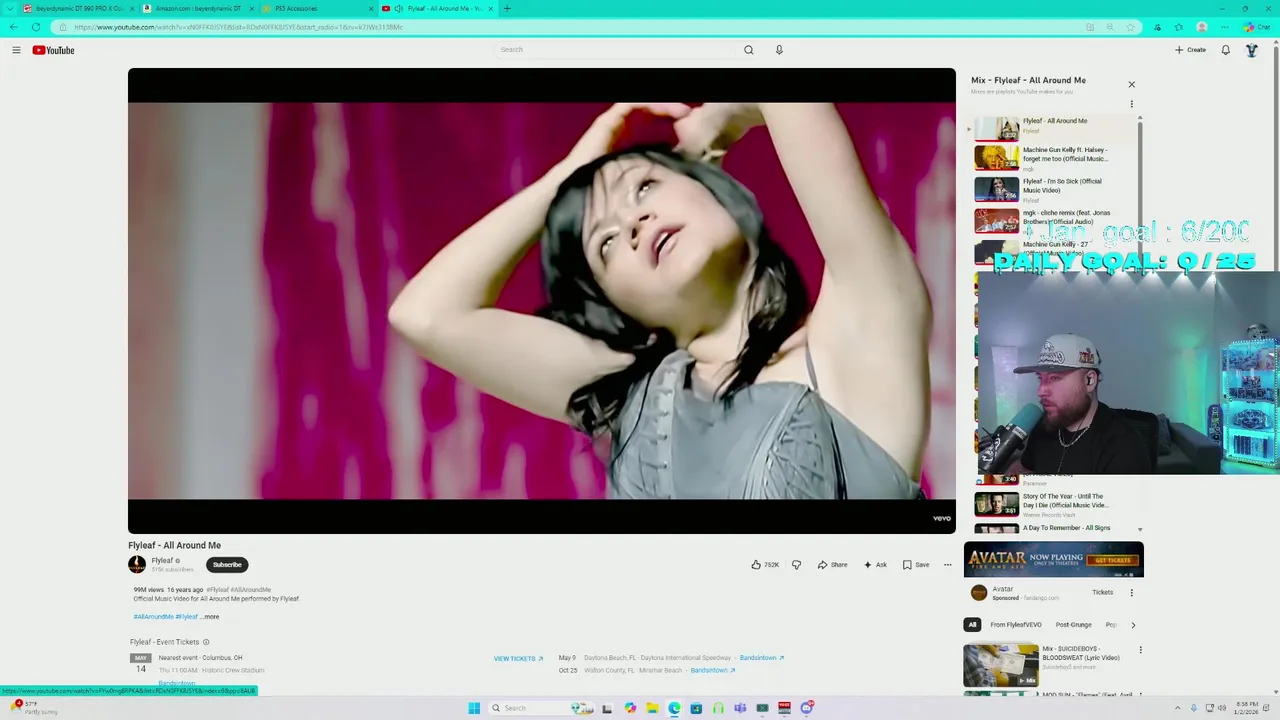Show more filter chips with the right arrow
Screen dimensions: 1280x720
coord(1133,625)
